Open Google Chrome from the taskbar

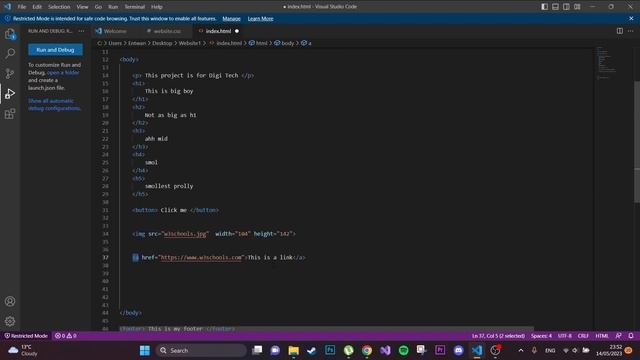(367, 350)
